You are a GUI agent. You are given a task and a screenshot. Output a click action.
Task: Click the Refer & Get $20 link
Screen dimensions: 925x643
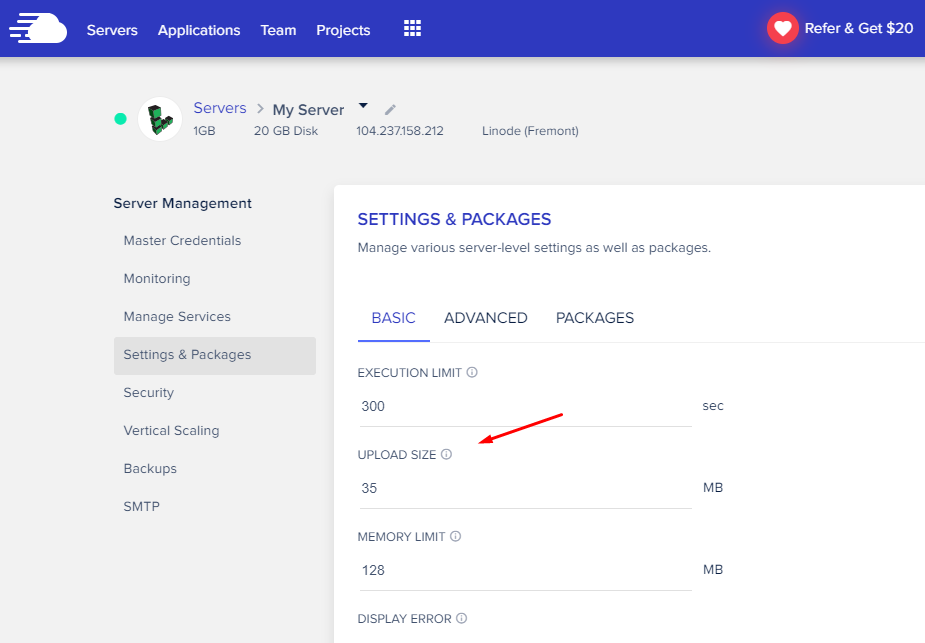[858, 28]
